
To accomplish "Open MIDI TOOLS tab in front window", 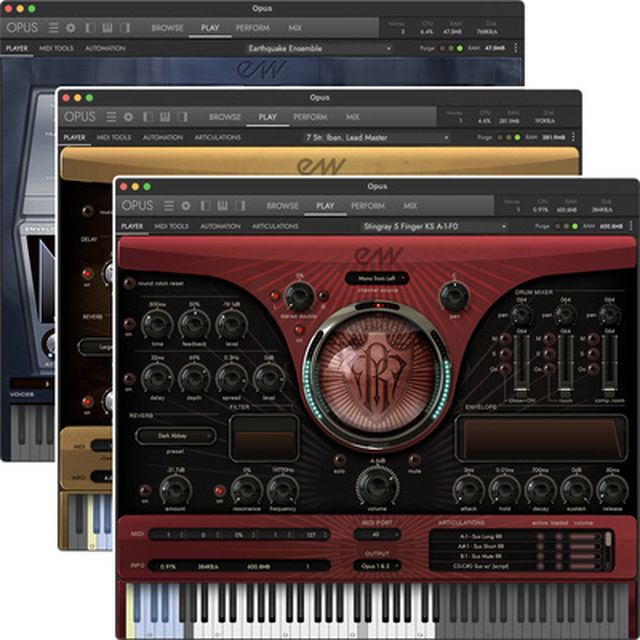I will [x=171, y=226].
